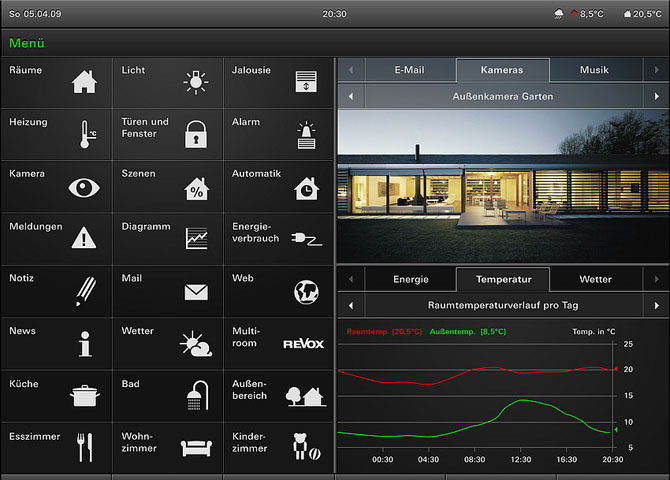Image resolution: width=670 pixels, height=480 pixels.
Task: Show next temperature diagram with right arrow
Action: [x=656, y=305]
